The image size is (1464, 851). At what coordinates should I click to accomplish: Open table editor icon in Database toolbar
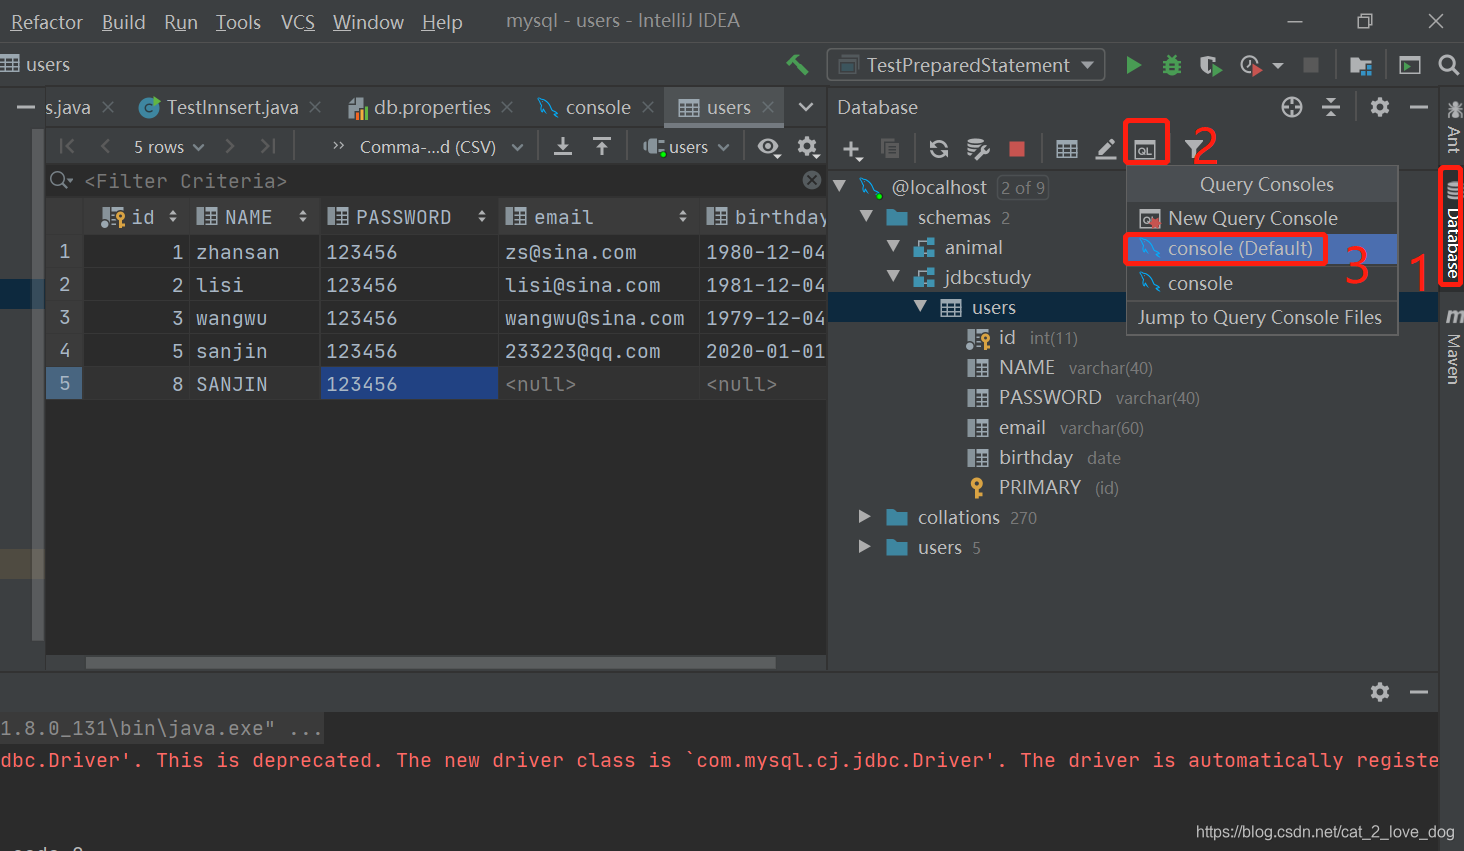point(1067,149)
